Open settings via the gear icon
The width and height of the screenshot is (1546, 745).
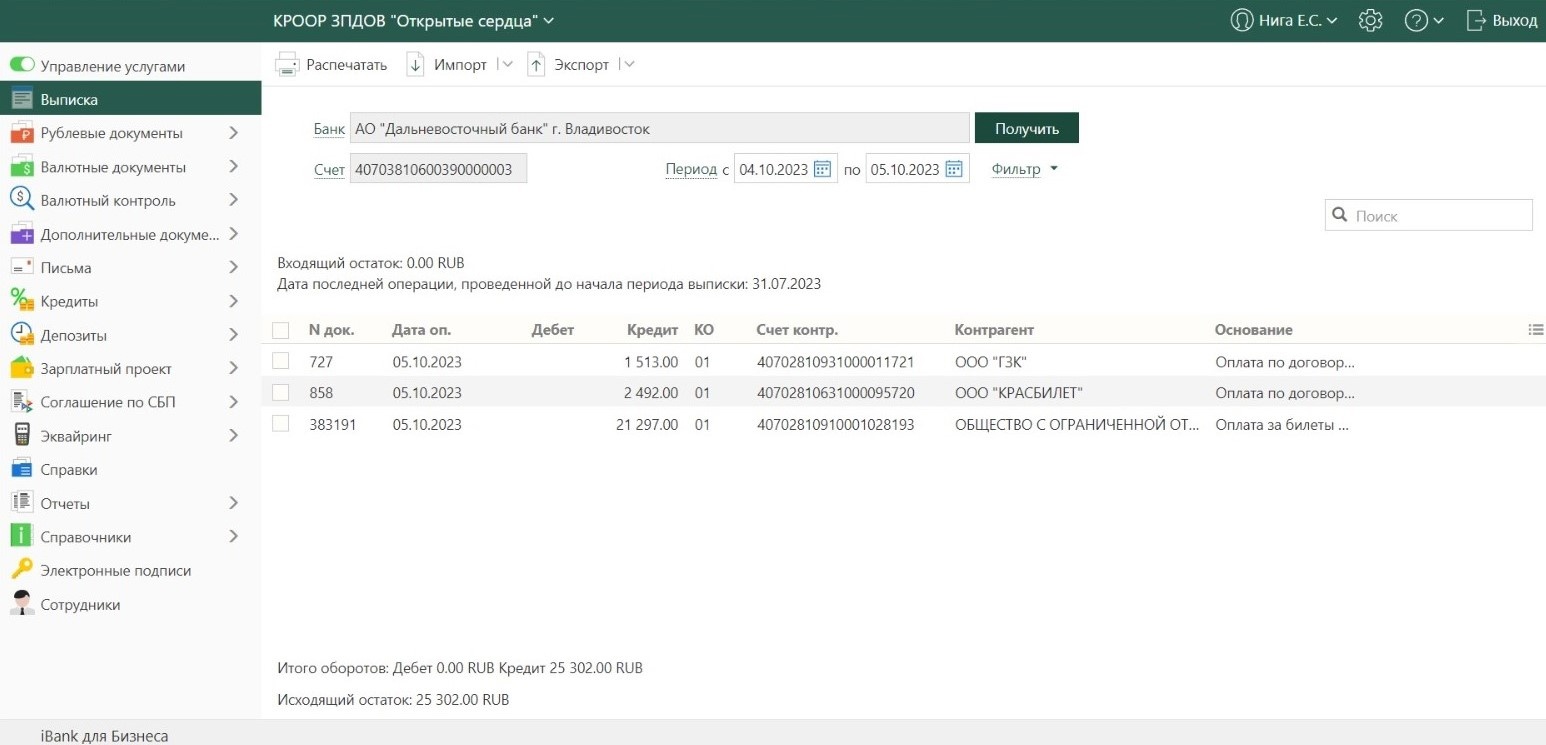1371,20
